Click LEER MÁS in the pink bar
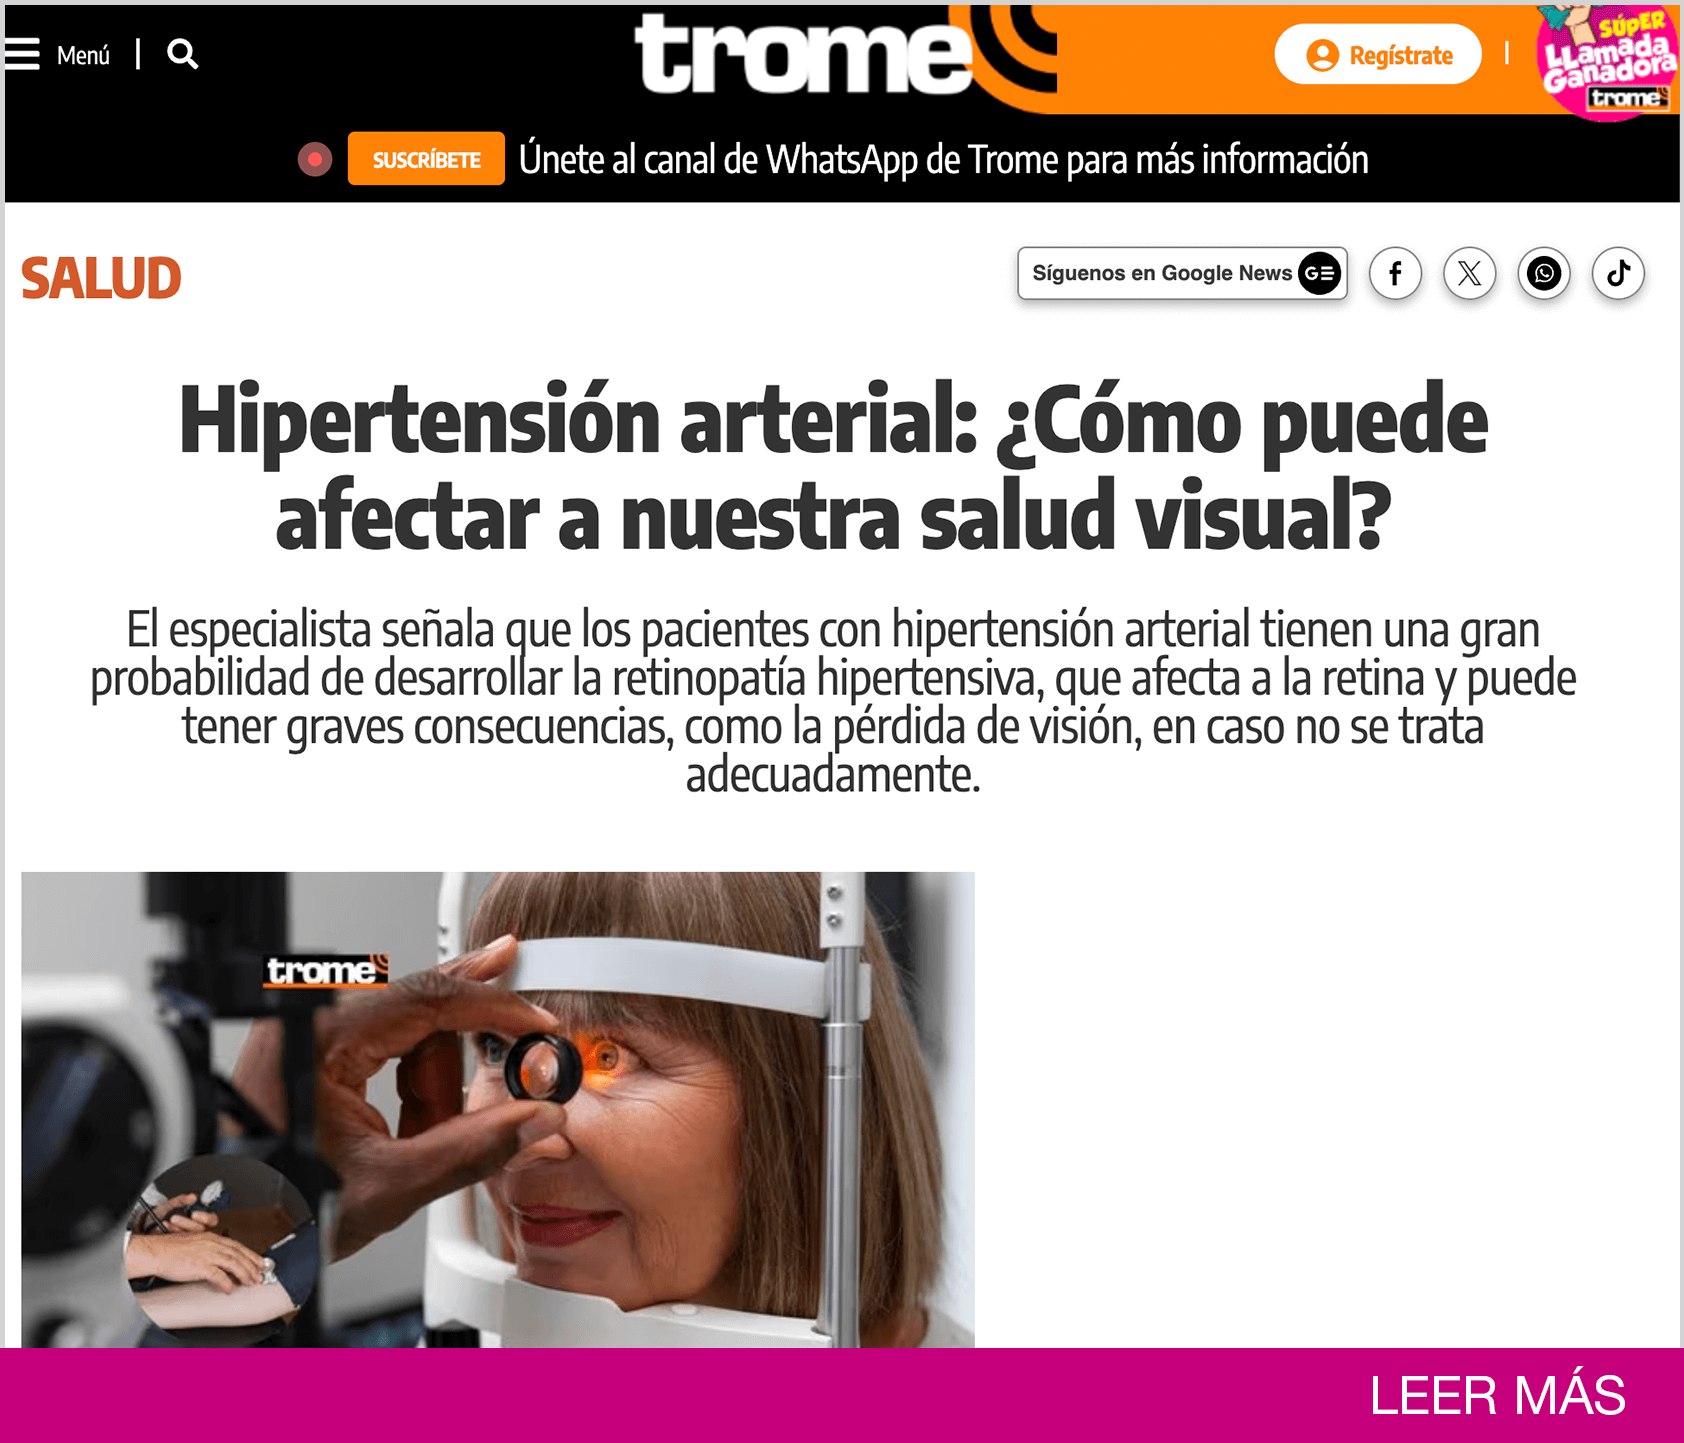Viewport: 1684px width, 1443px height. click(1497, 1396)
